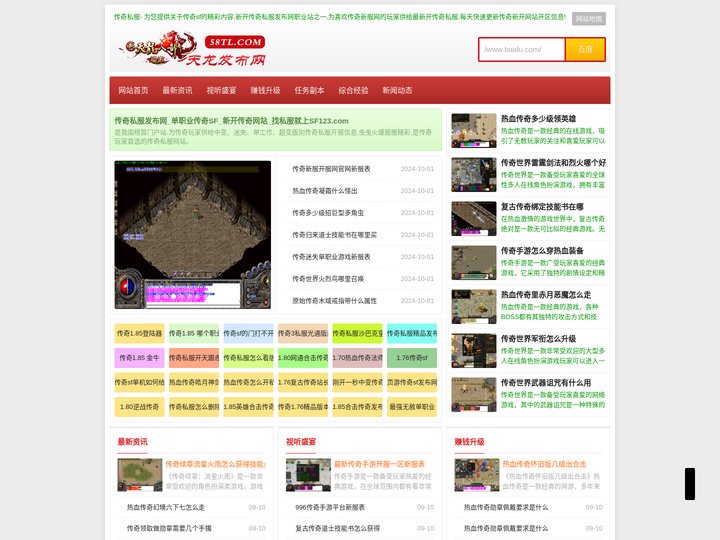Image resolution: width=720 pixels, height=540 pixels.
Task: Click the 1.70热血传奇法师 tag
Action: click(x=357, y=358)
